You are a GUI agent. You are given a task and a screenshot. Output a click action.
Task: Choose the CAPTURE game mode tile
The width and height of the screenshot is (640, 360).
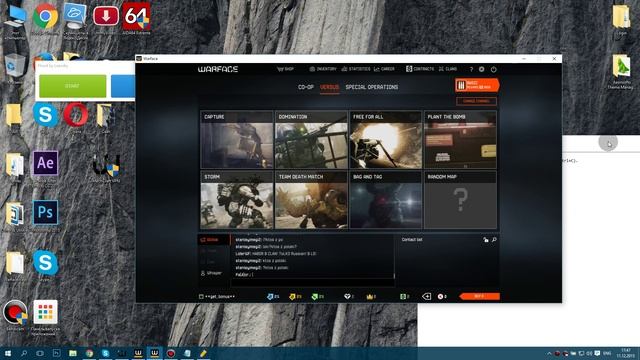(x=237, y=140)
